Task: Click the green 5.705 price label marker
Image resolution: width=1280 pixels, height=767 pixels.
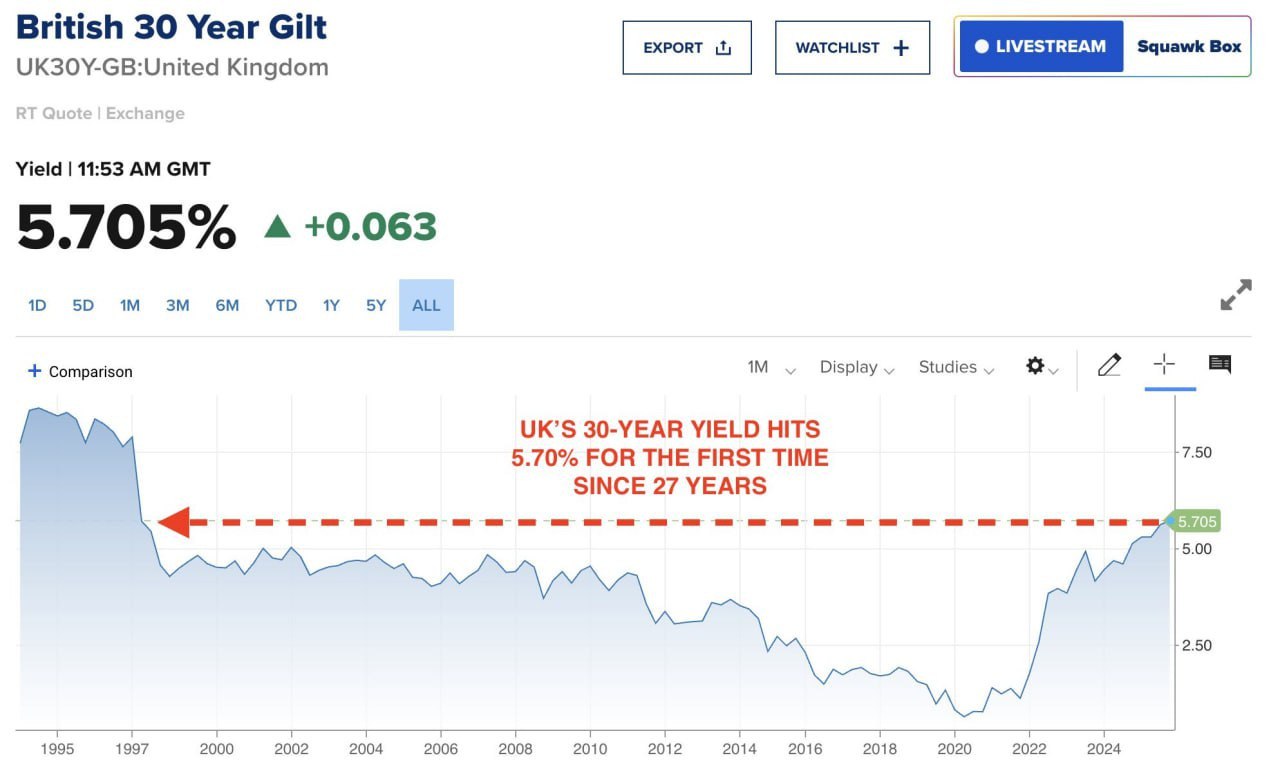Action: [1194, 522]
